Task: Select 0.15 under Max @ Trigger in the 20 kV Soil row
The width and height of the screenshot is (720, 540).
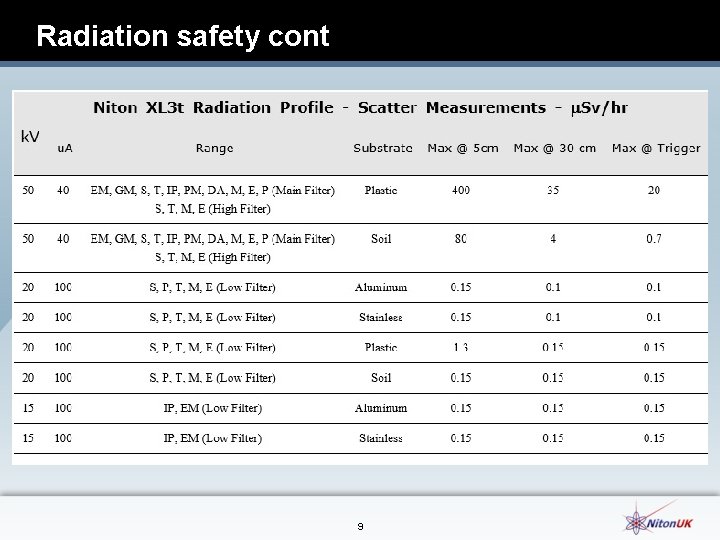Action: (x=654, y=378)
